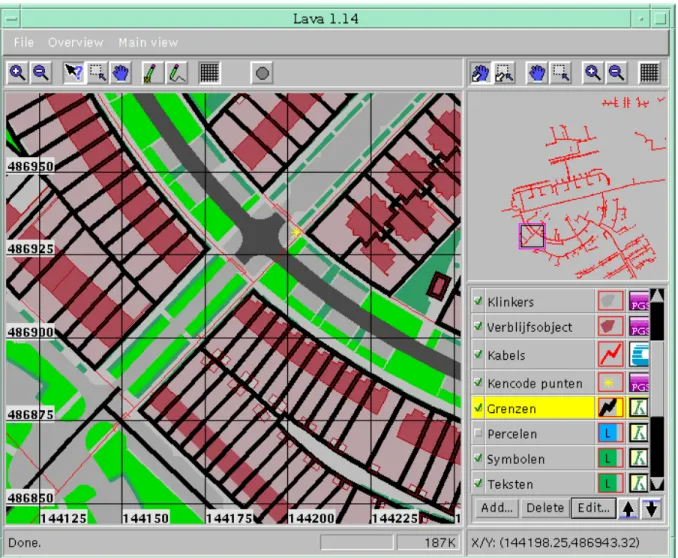
Task: Move selected layer down with arrow button
Action: [x=651, y=509]
